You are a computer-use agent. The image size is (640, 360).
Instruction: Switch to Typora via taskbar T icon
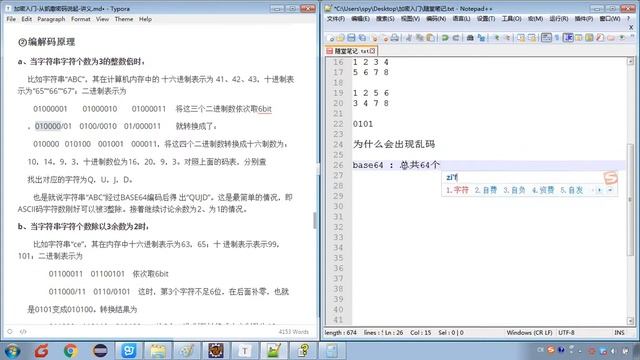coord(244,351)
